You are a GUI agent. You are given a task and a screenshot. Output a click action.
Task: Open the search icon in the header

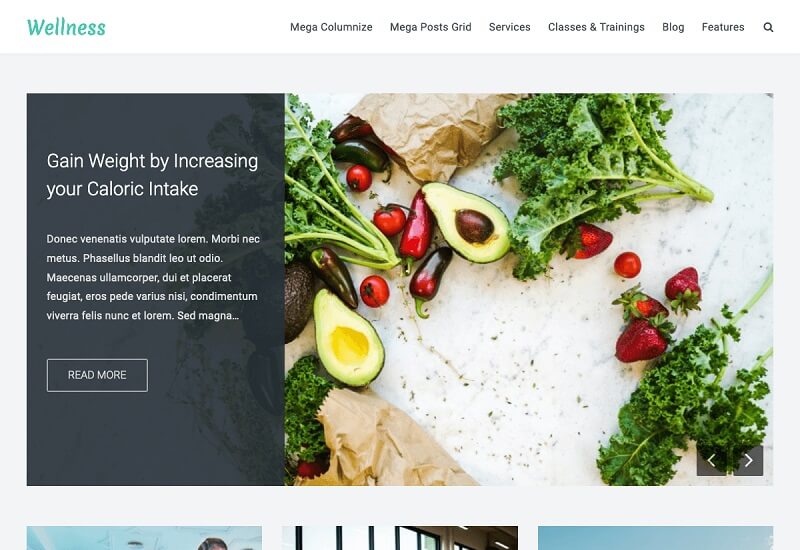(768, 27)
